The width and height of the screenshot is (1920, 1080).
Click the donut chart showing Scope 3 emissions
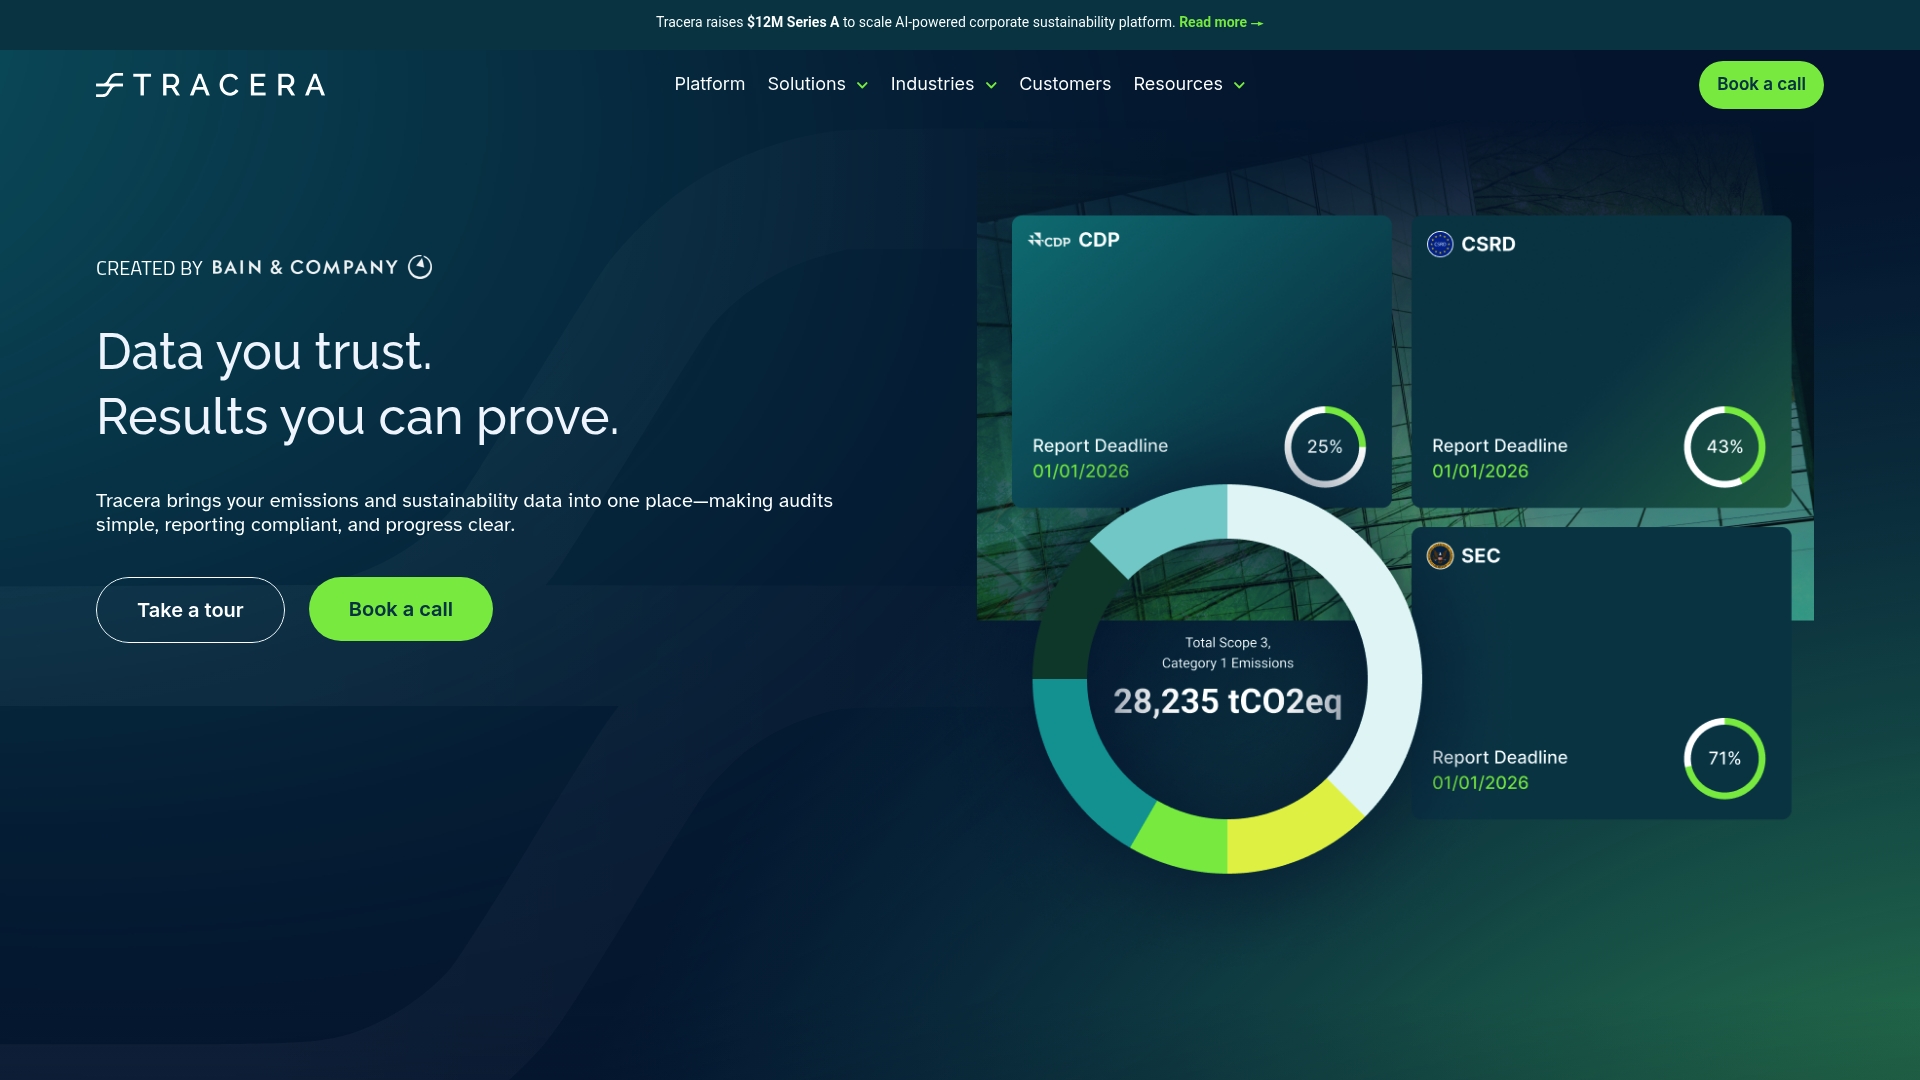[1230, 680]
